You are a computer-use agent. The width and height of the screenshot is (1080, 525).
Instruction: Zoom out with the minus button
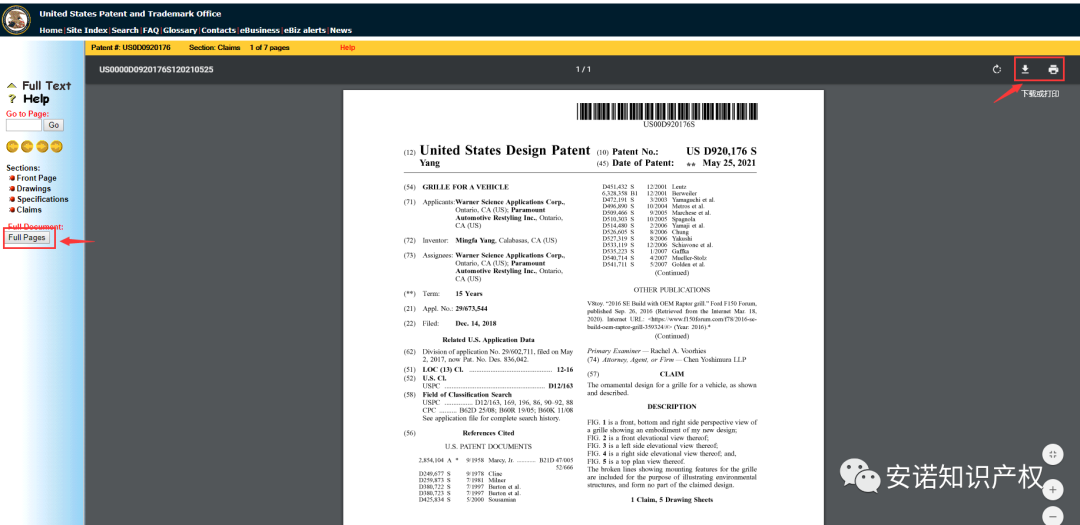(1052, 515)
